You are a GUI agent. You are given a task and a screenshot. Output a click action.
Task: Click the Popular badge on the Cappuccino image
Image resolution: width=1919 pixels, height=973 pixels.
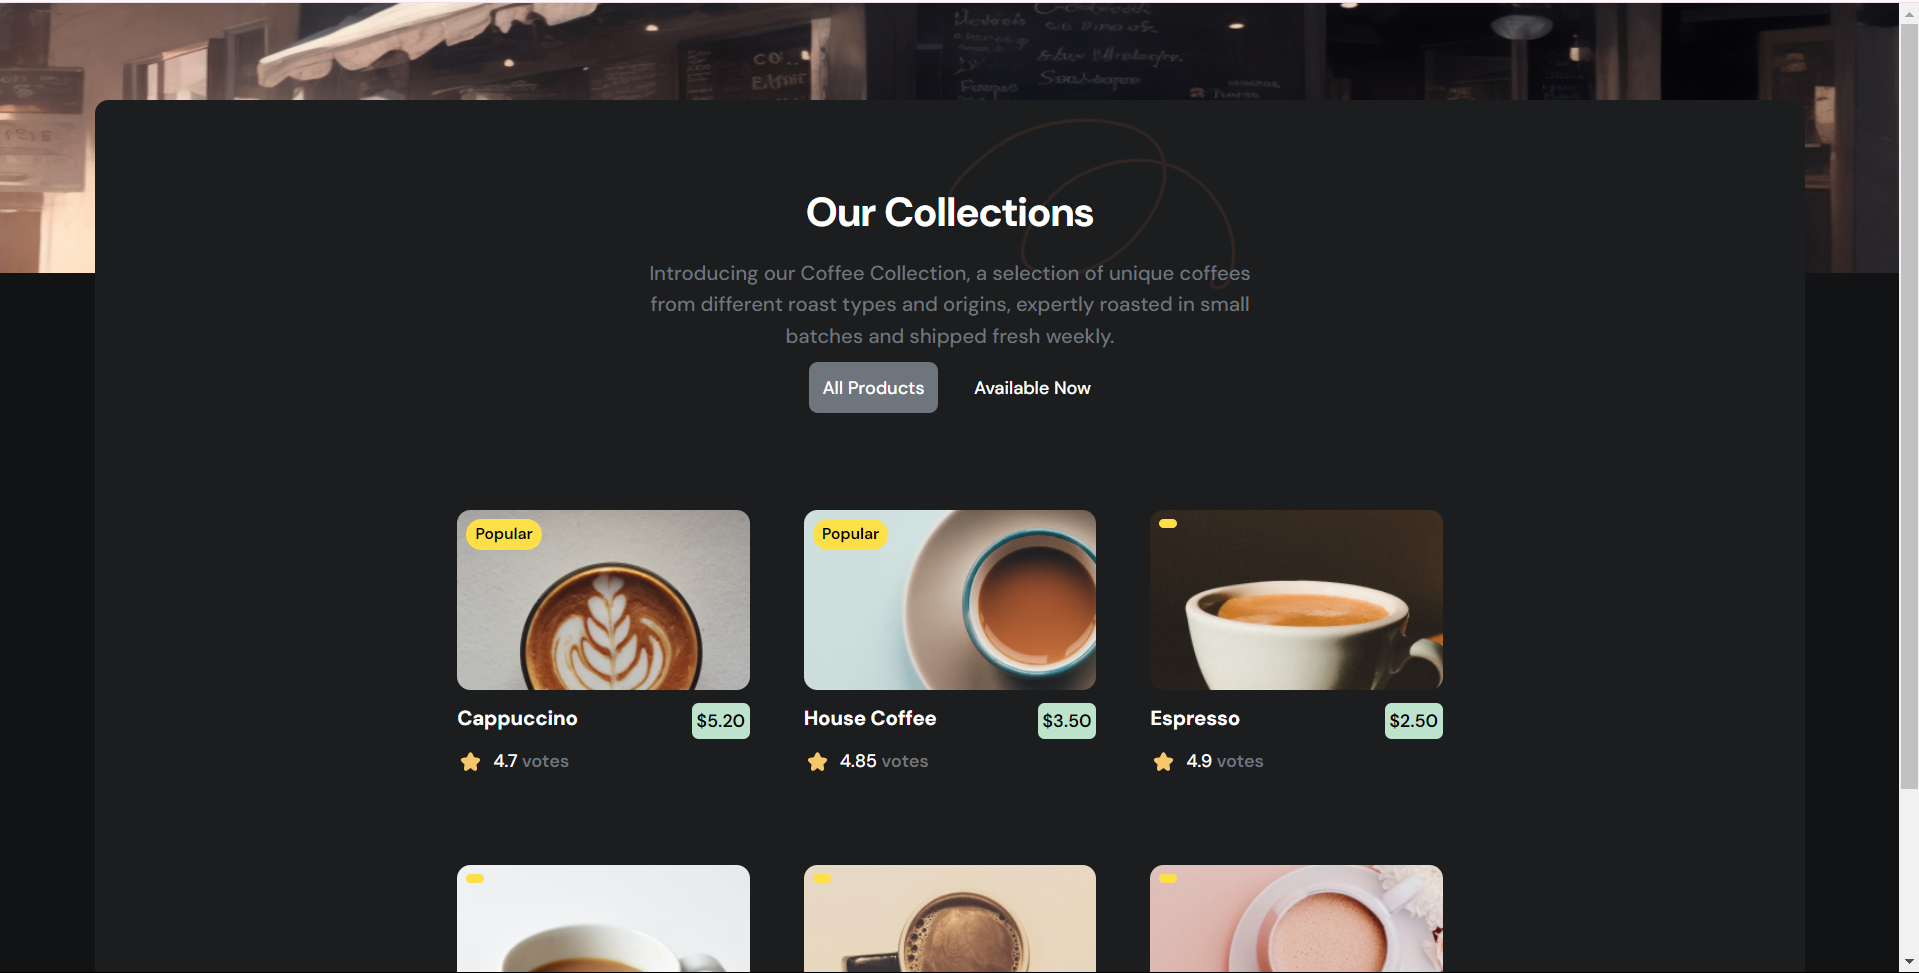point(504,534)
